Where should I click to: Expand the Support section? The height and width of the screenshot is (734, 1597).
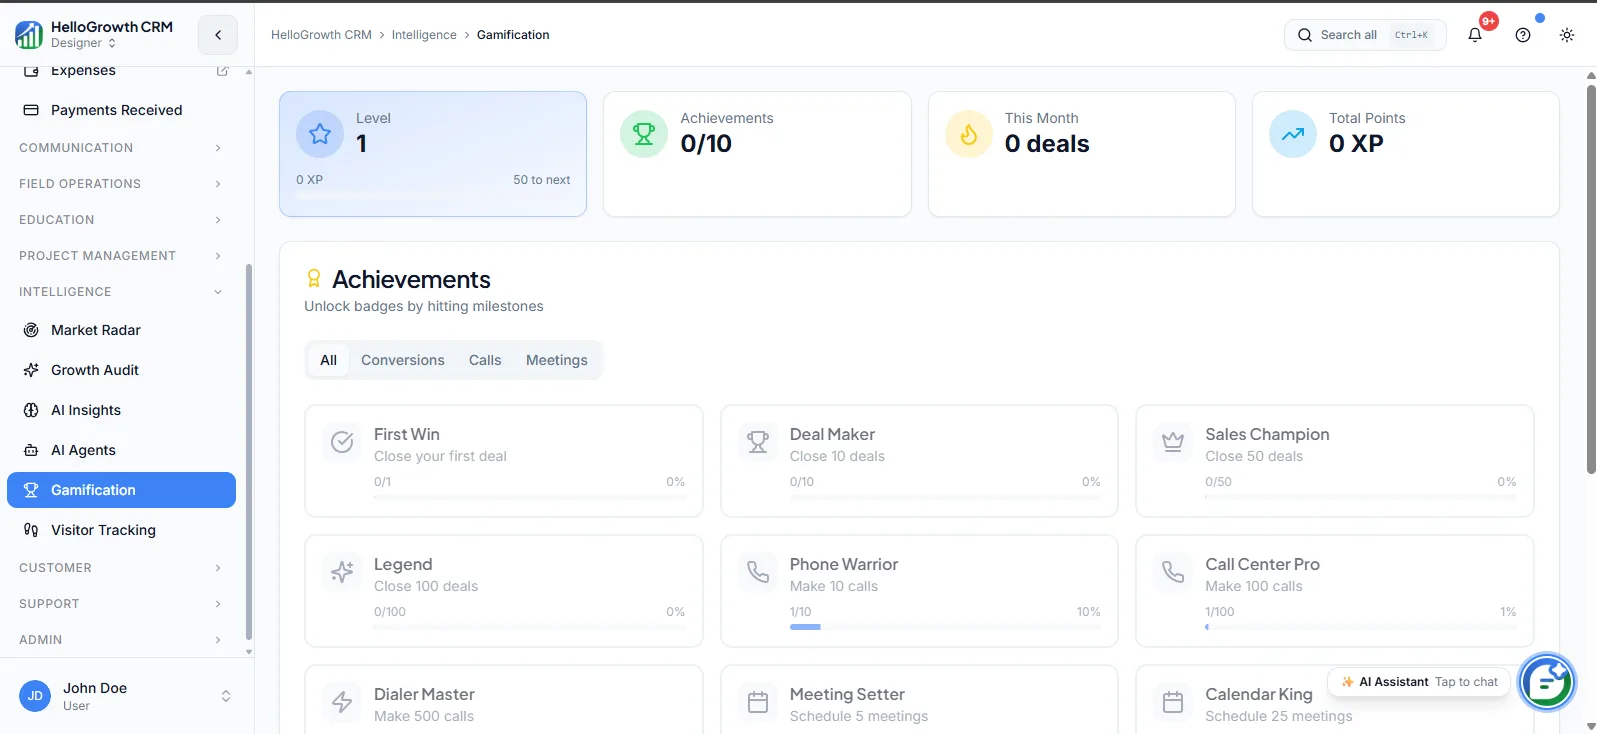coord(120,604)
